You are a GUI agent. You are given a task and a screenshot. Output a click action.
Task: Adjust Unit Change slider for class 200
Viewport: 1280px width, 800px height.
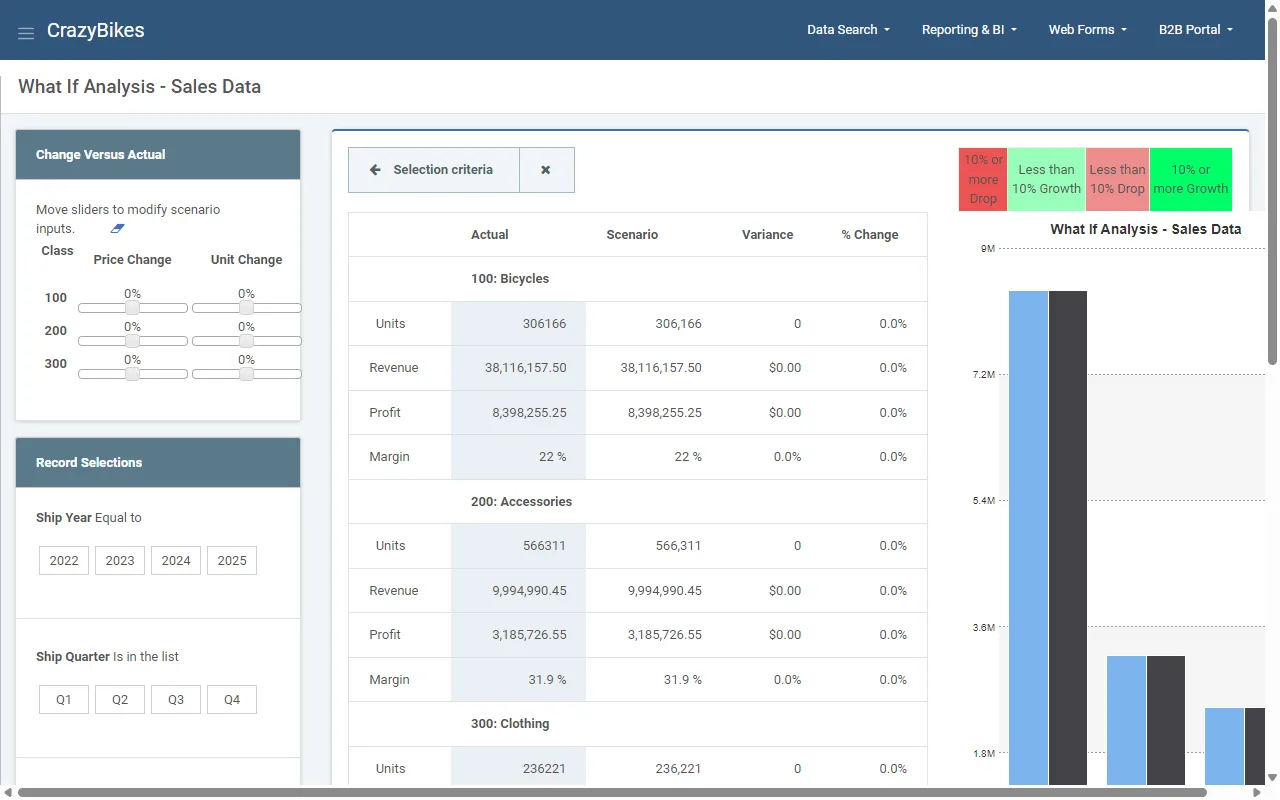coord(247,341)
